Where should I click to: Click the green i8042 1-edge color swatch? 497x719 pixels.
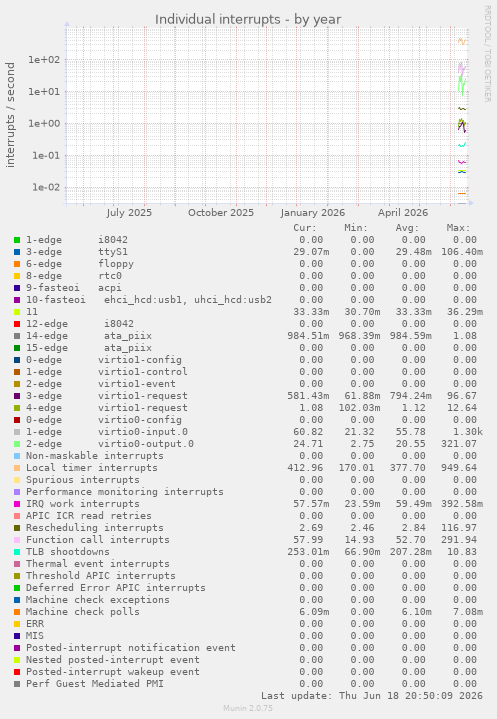click(x=17, y=240)
